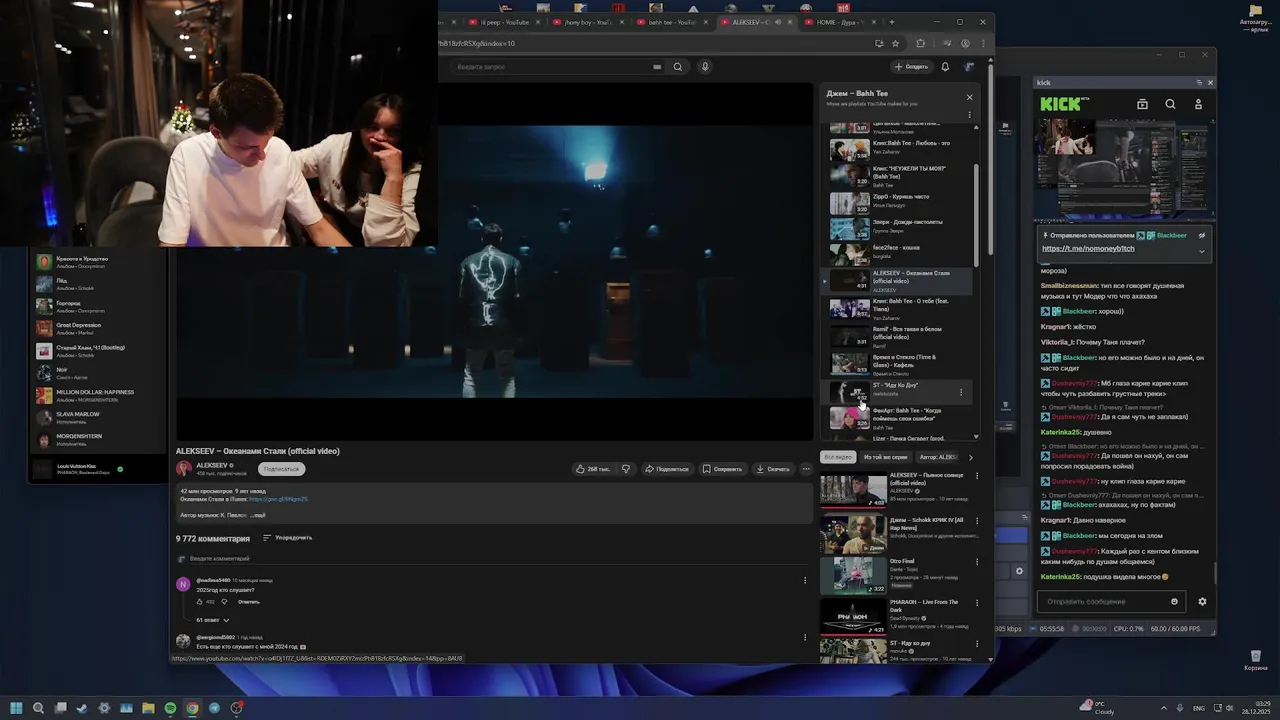Image resolution: width=1280 pixels, height=720 pixels.
Task: Open options for ST 'Иду Ко Дну' playlist row
Action: pyautogui.click(x=961, y=392)
